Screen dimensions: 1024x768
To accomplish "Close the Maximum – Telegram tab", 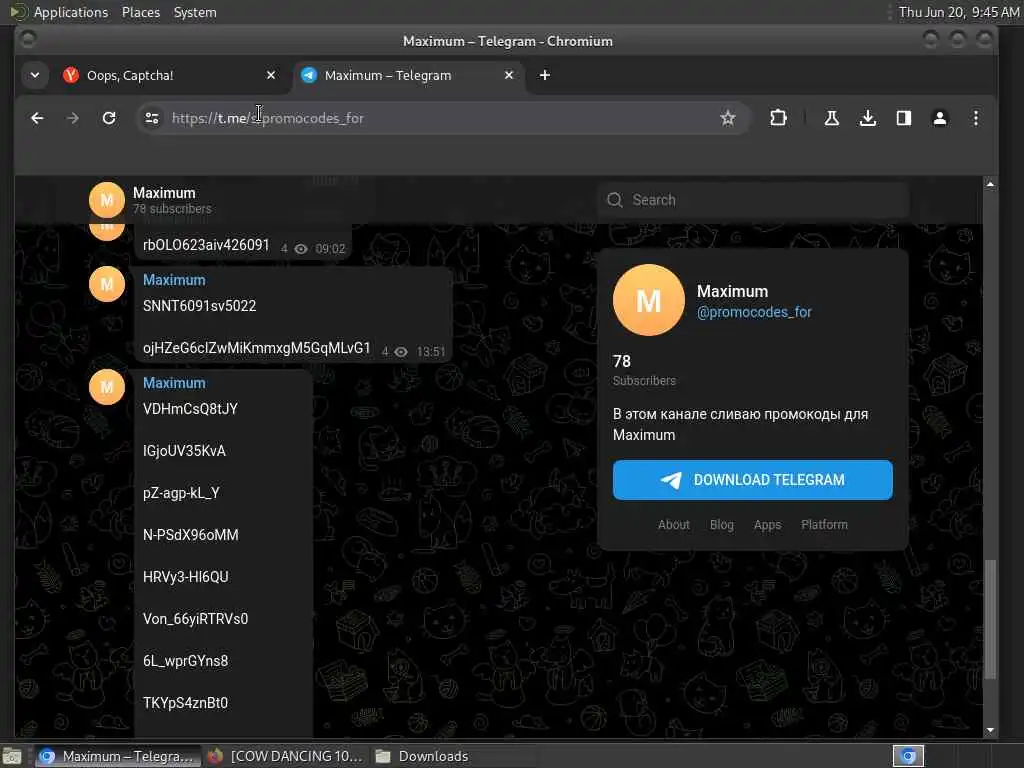I will [509, 75].
